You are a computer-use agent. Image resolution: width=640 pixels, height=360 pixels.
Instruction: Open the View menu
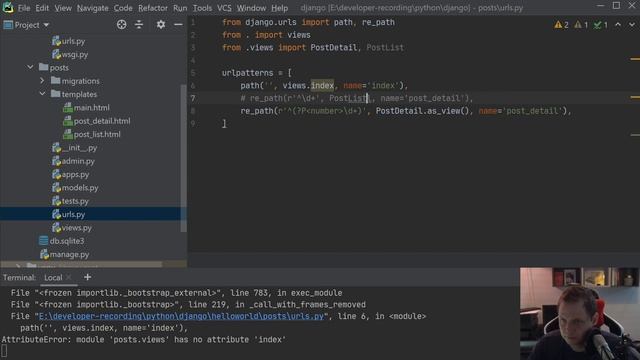[x=63, y=8]
